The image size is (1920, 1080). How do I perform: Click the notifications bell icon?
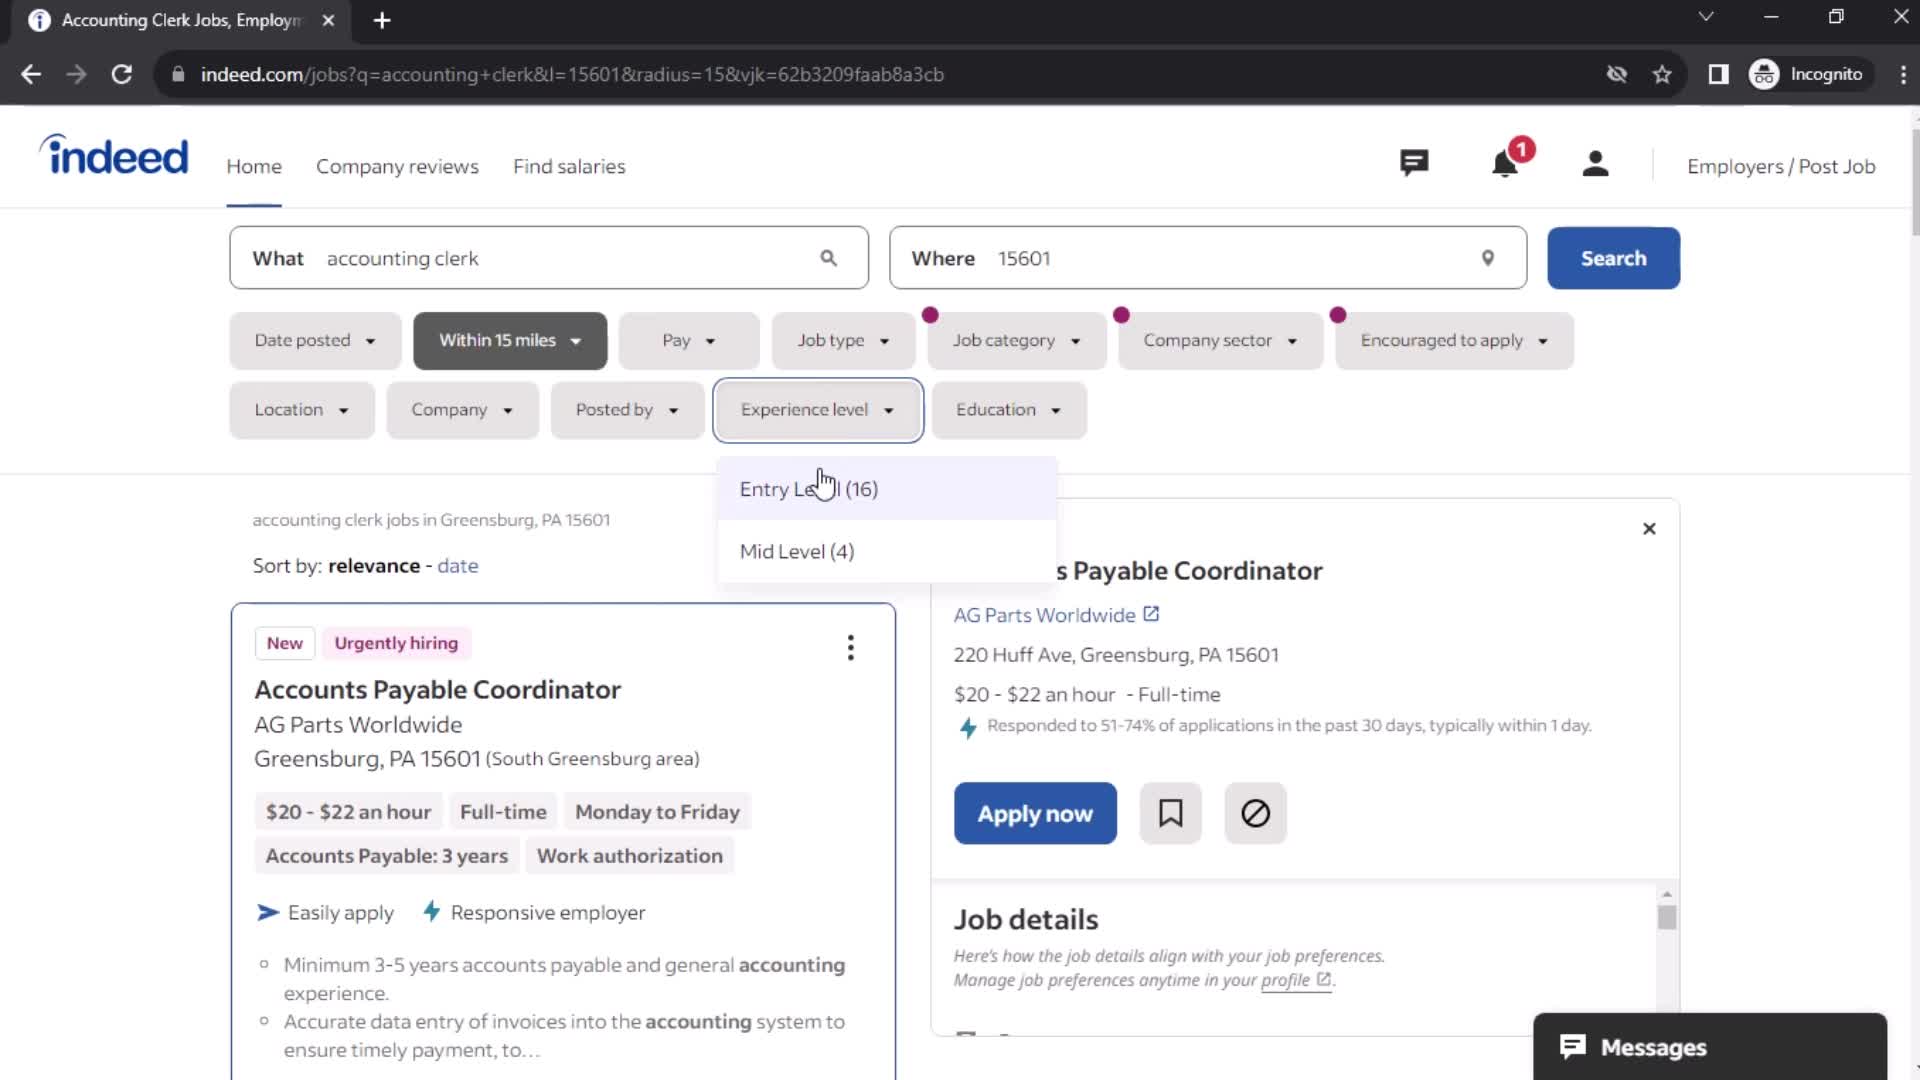(x=1505, y=165)
